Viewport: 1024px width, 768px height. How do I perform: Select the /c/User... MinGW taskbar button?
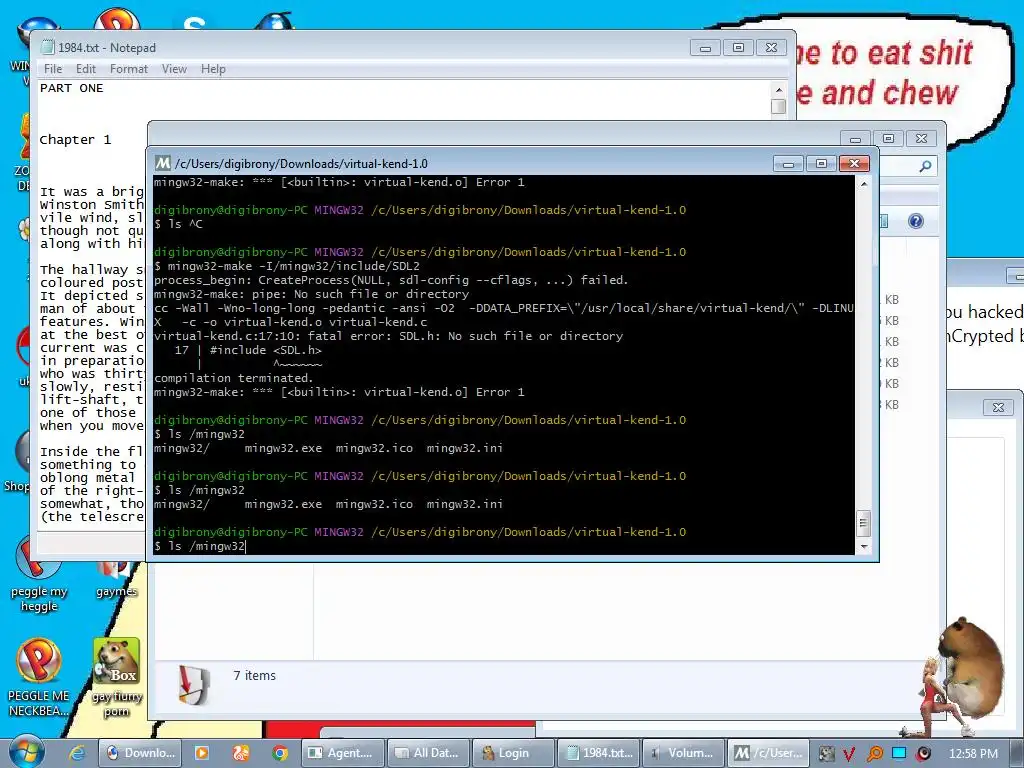coord(769,753)
